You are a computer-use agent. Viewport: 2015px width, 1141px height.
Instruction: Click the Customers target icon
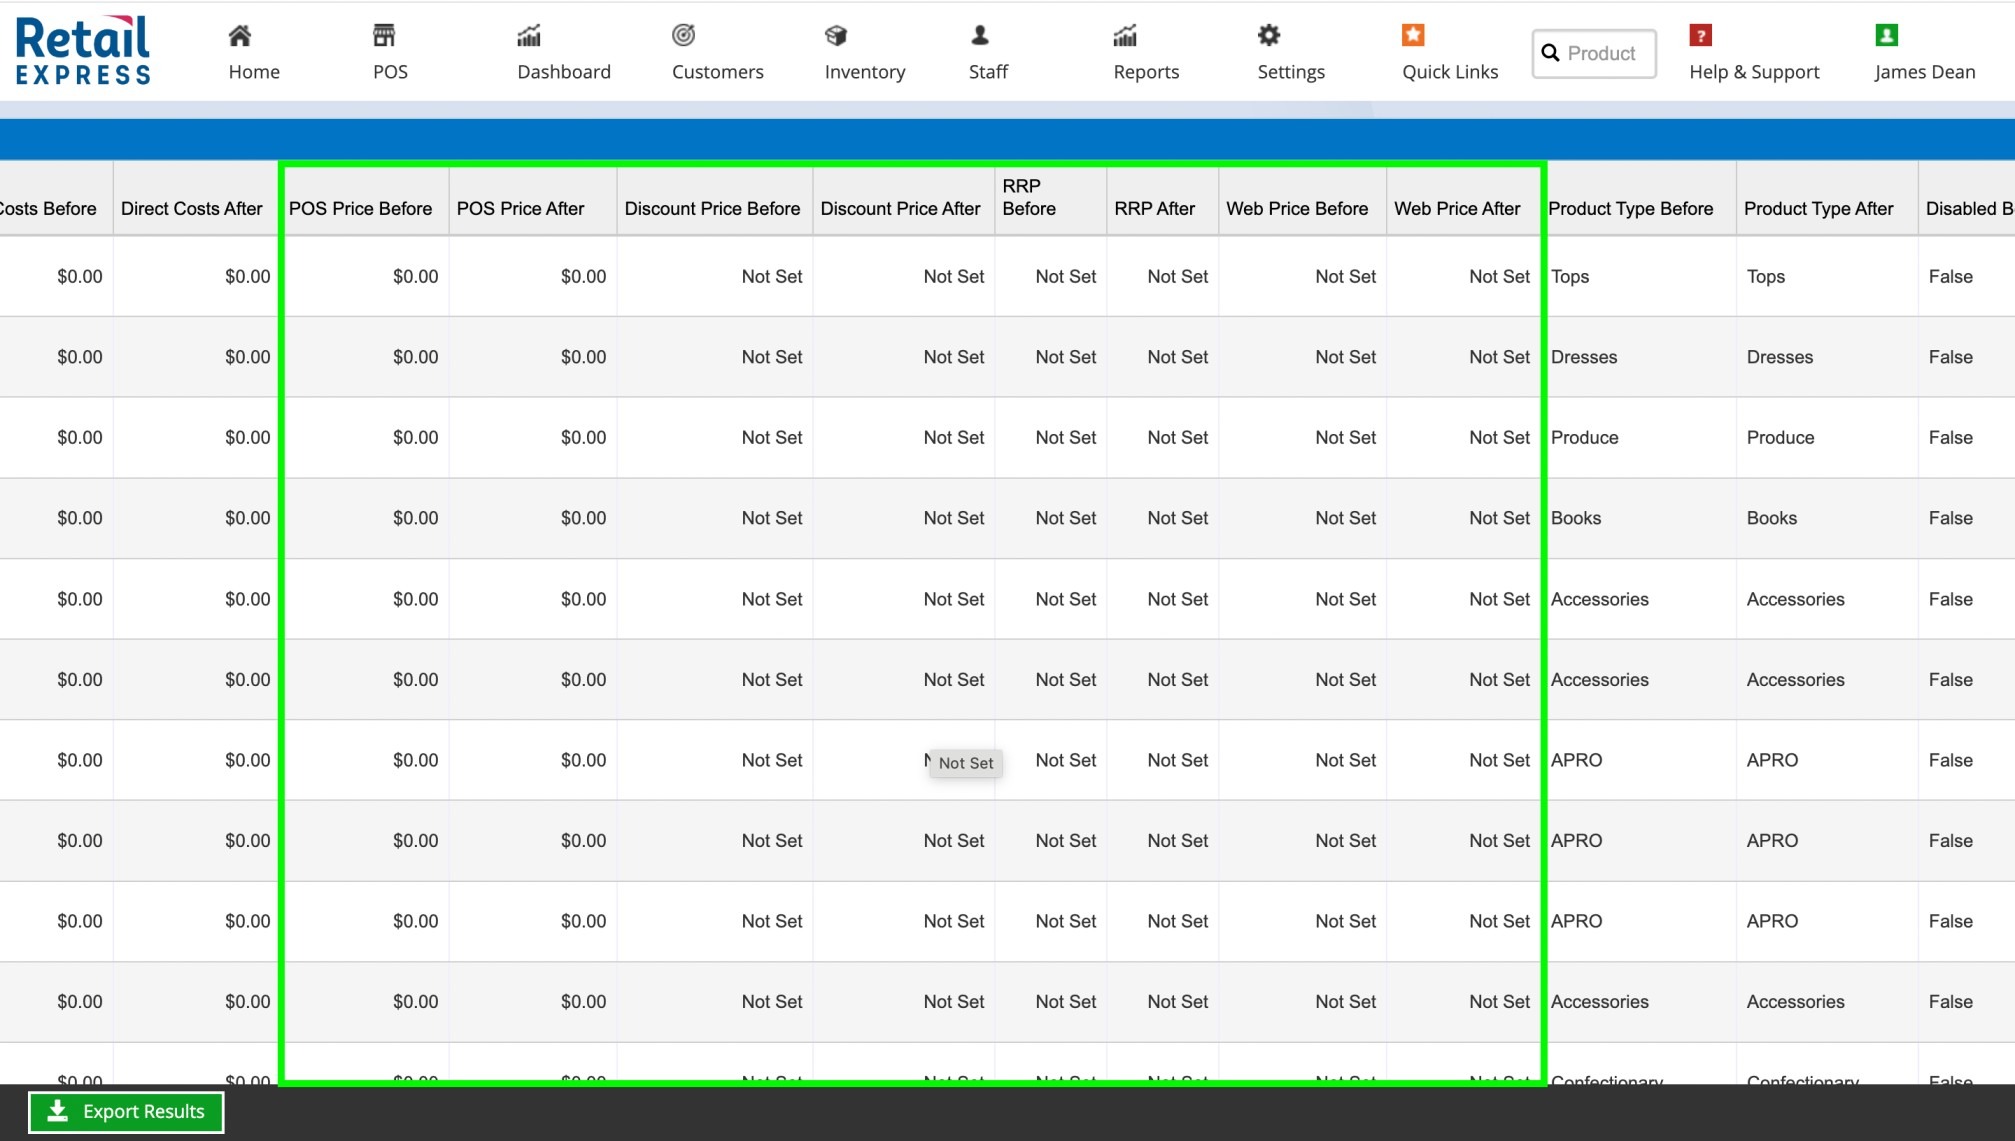click(x=683, y=36)
